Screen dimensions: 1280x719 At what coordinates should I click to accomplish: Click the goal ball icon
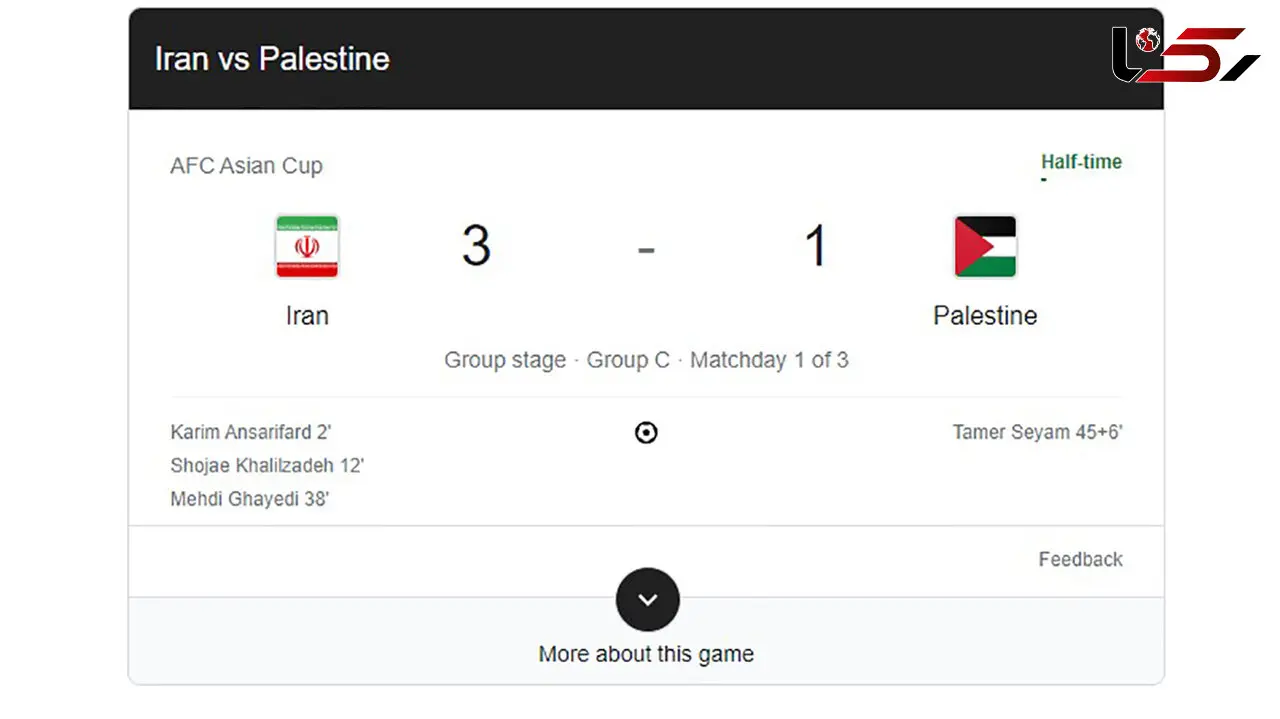[647, 433]
